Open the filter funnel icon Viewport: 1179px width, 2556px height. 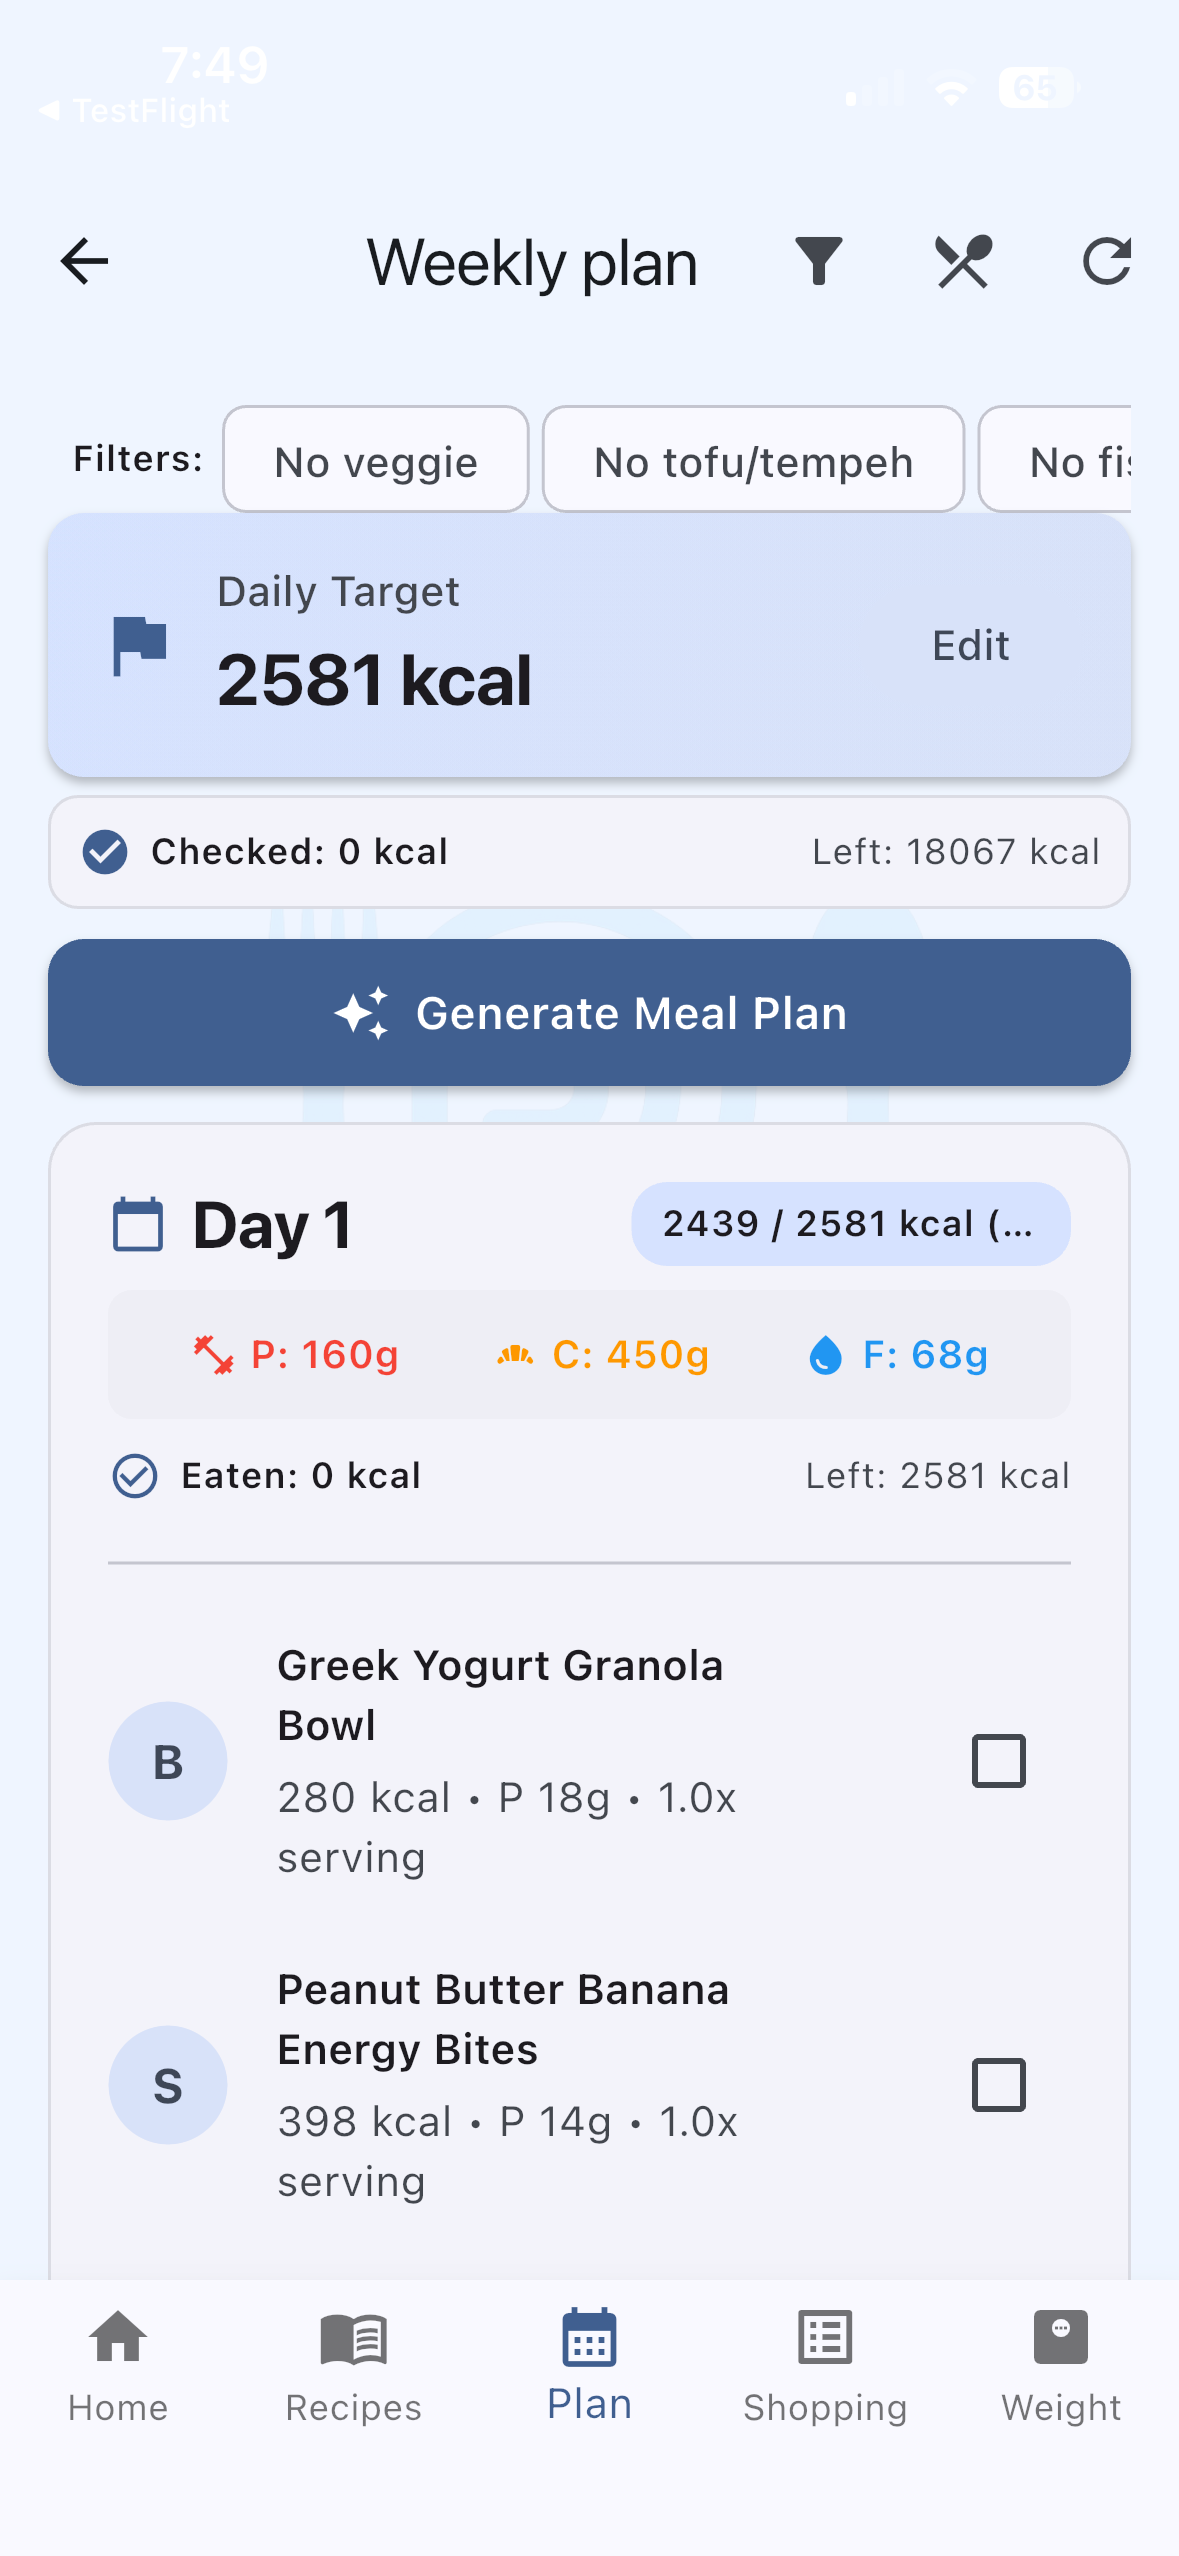(819, 262)
